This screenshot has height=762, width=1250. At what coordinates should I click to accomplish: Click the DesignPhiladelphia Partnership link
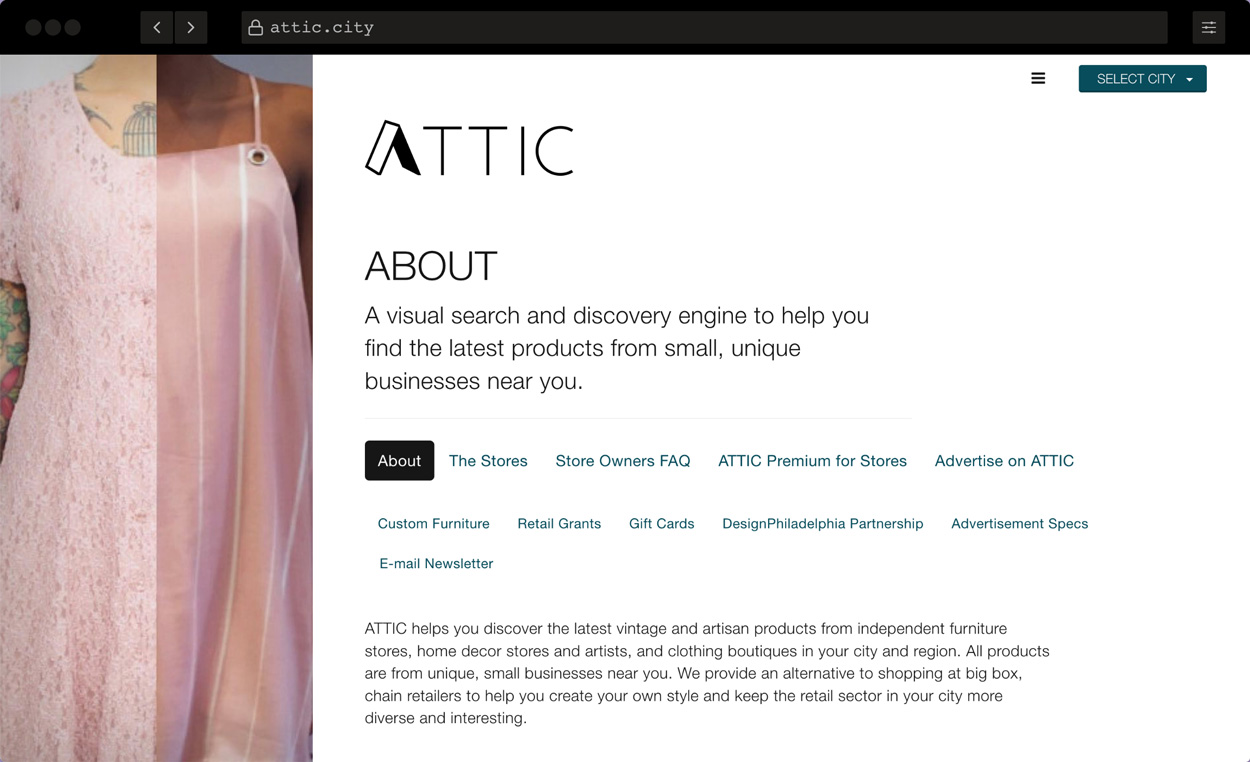click(x=822, y=523)
